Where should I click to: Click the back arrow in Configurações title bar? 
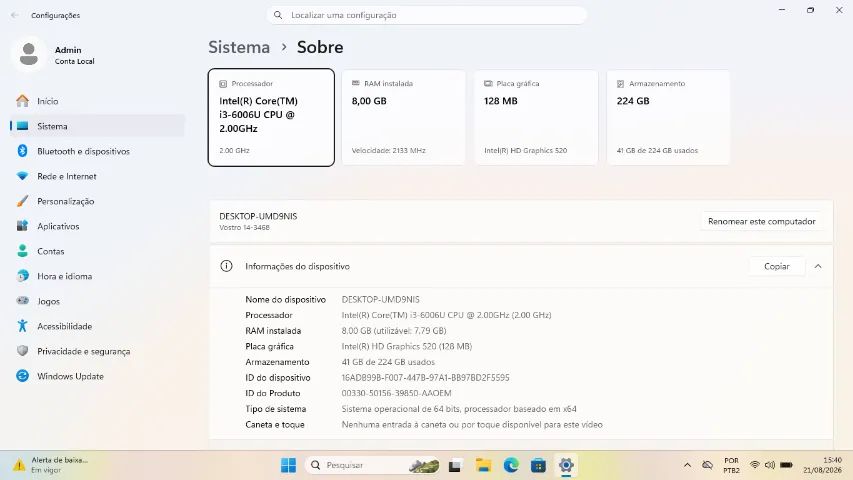15,15
